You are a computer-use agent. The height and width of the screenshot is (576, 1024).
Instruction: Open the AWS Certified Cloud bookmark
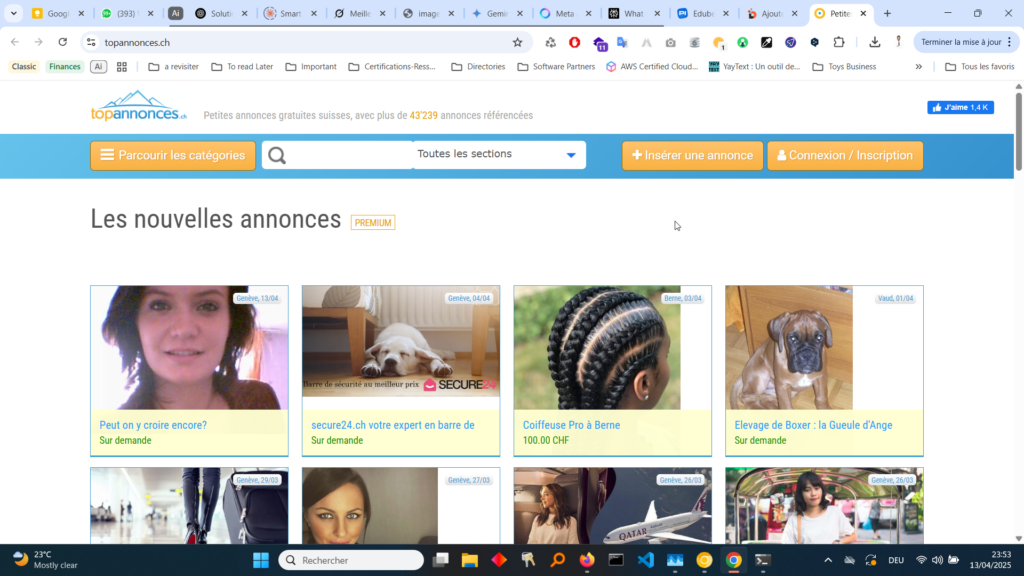point(652,67)
